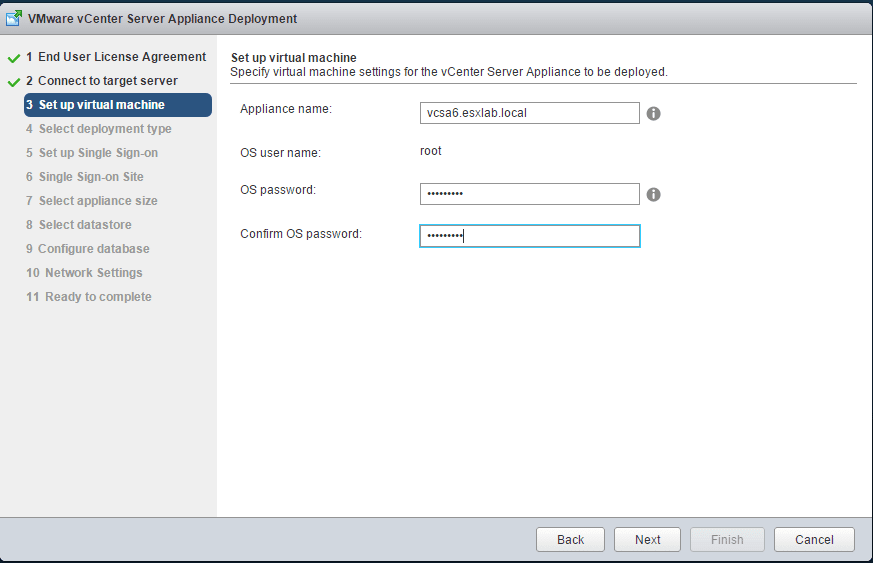
Task: Click green checkmark for Connect to target server
Action: (14, 82)
